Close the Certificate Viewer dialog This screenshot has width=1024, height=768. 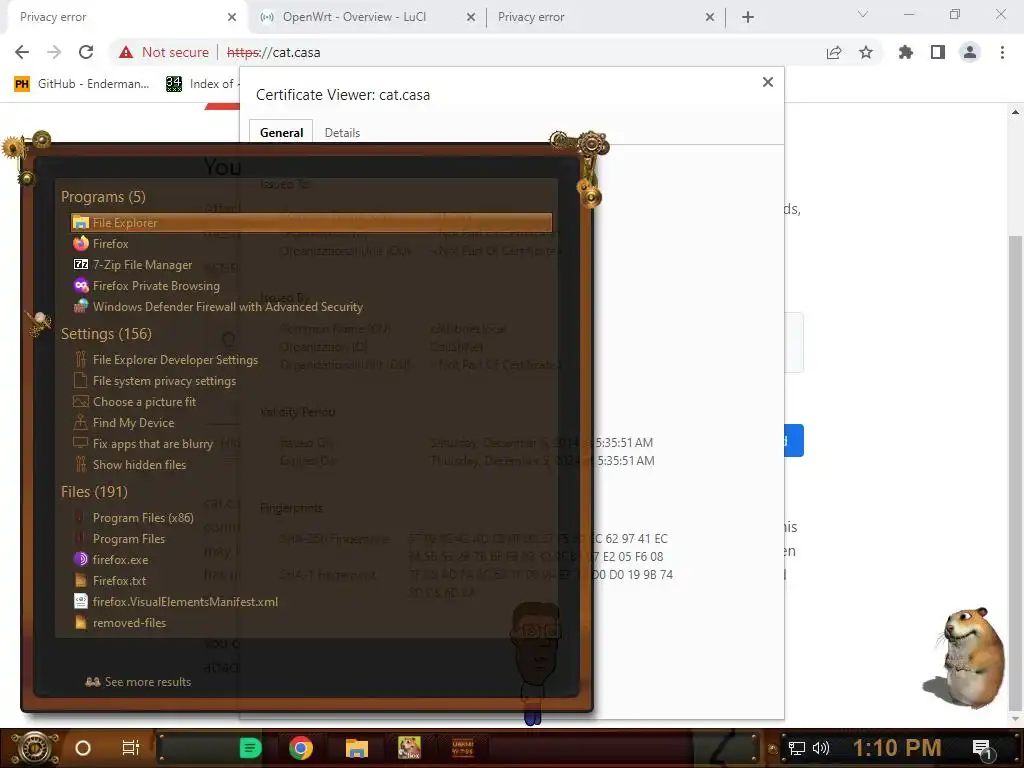[x=768, y=82]
